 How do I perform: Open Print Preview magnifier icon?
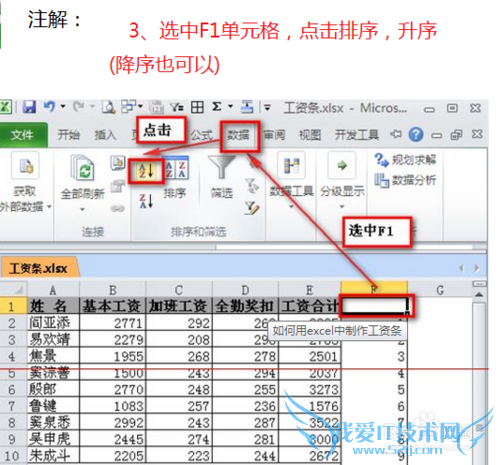[108, 107]
